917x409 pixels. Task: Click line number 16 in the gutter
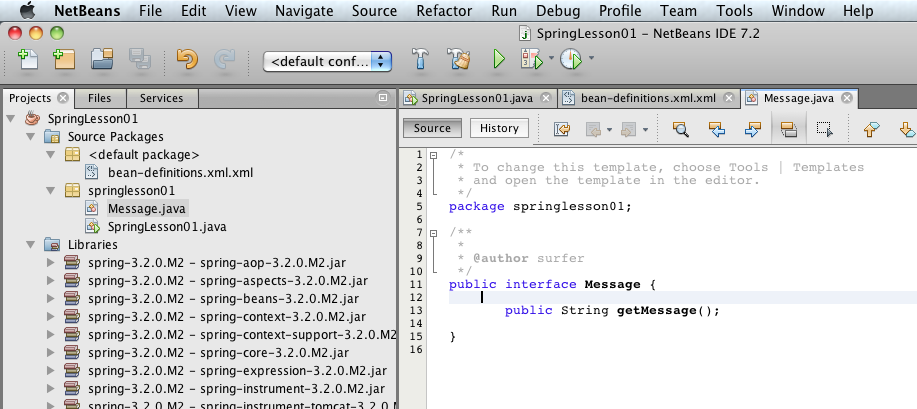pos(415,349)
